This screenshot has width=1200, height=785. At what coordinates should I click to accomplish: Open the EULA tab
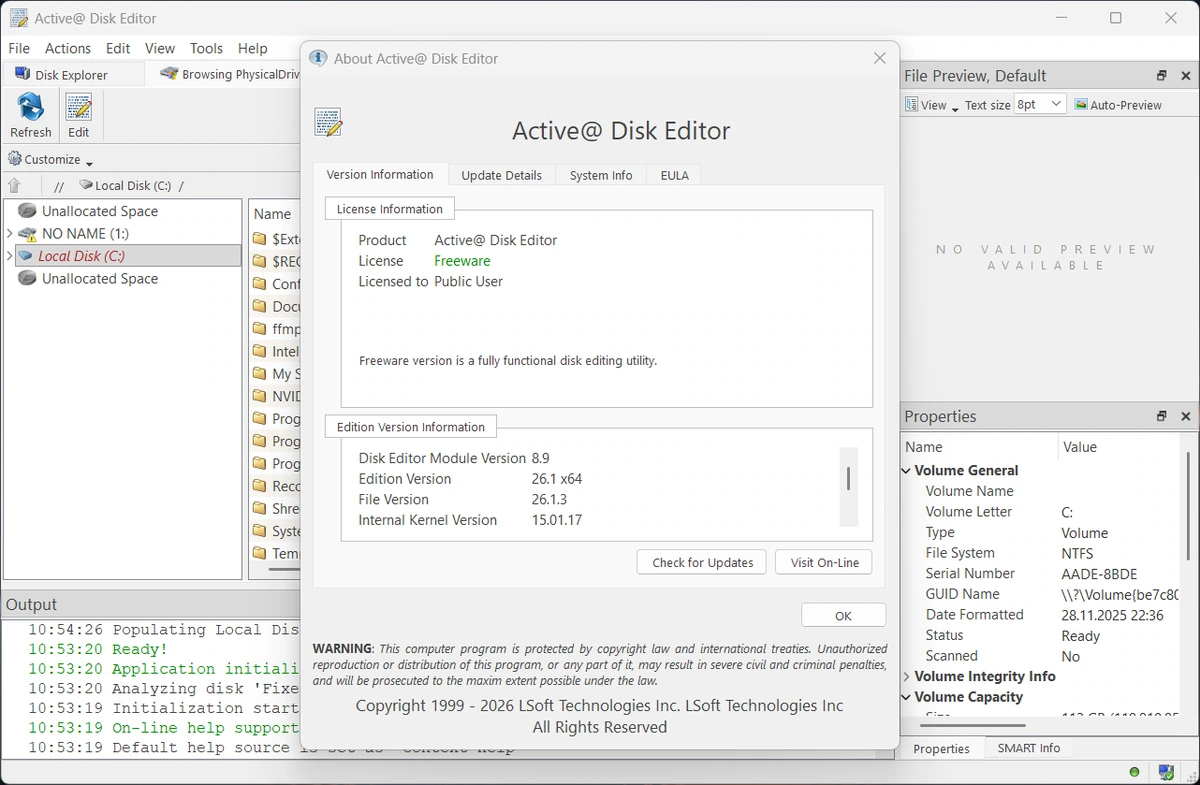[674, 175]
